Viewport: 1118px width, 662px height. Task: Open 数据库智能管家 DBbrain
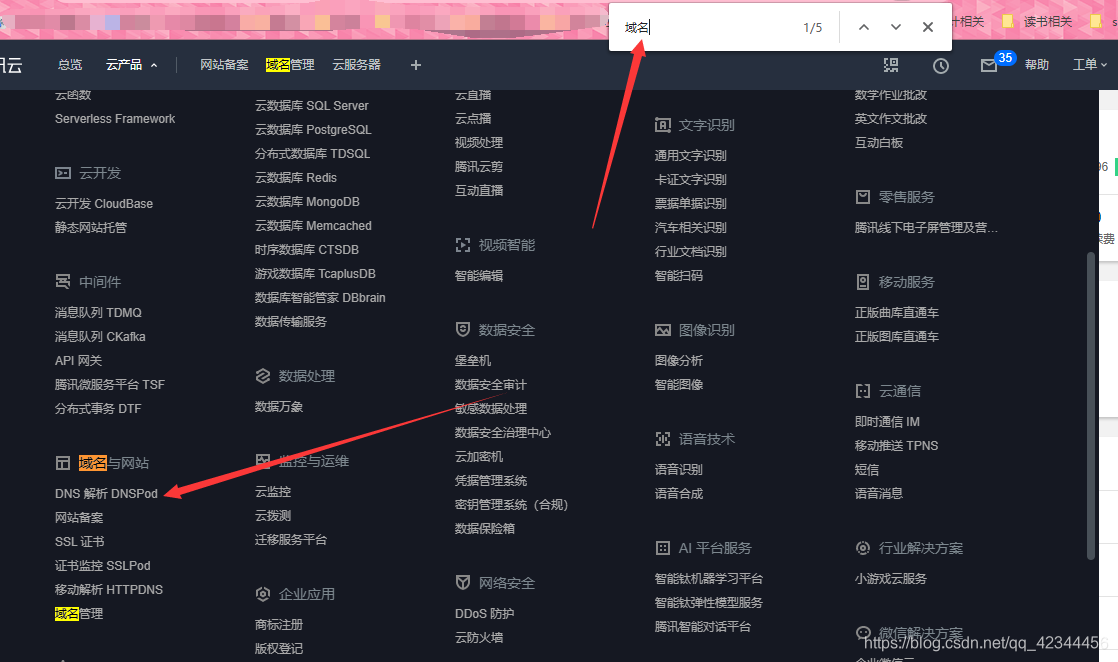pos(320,298)
